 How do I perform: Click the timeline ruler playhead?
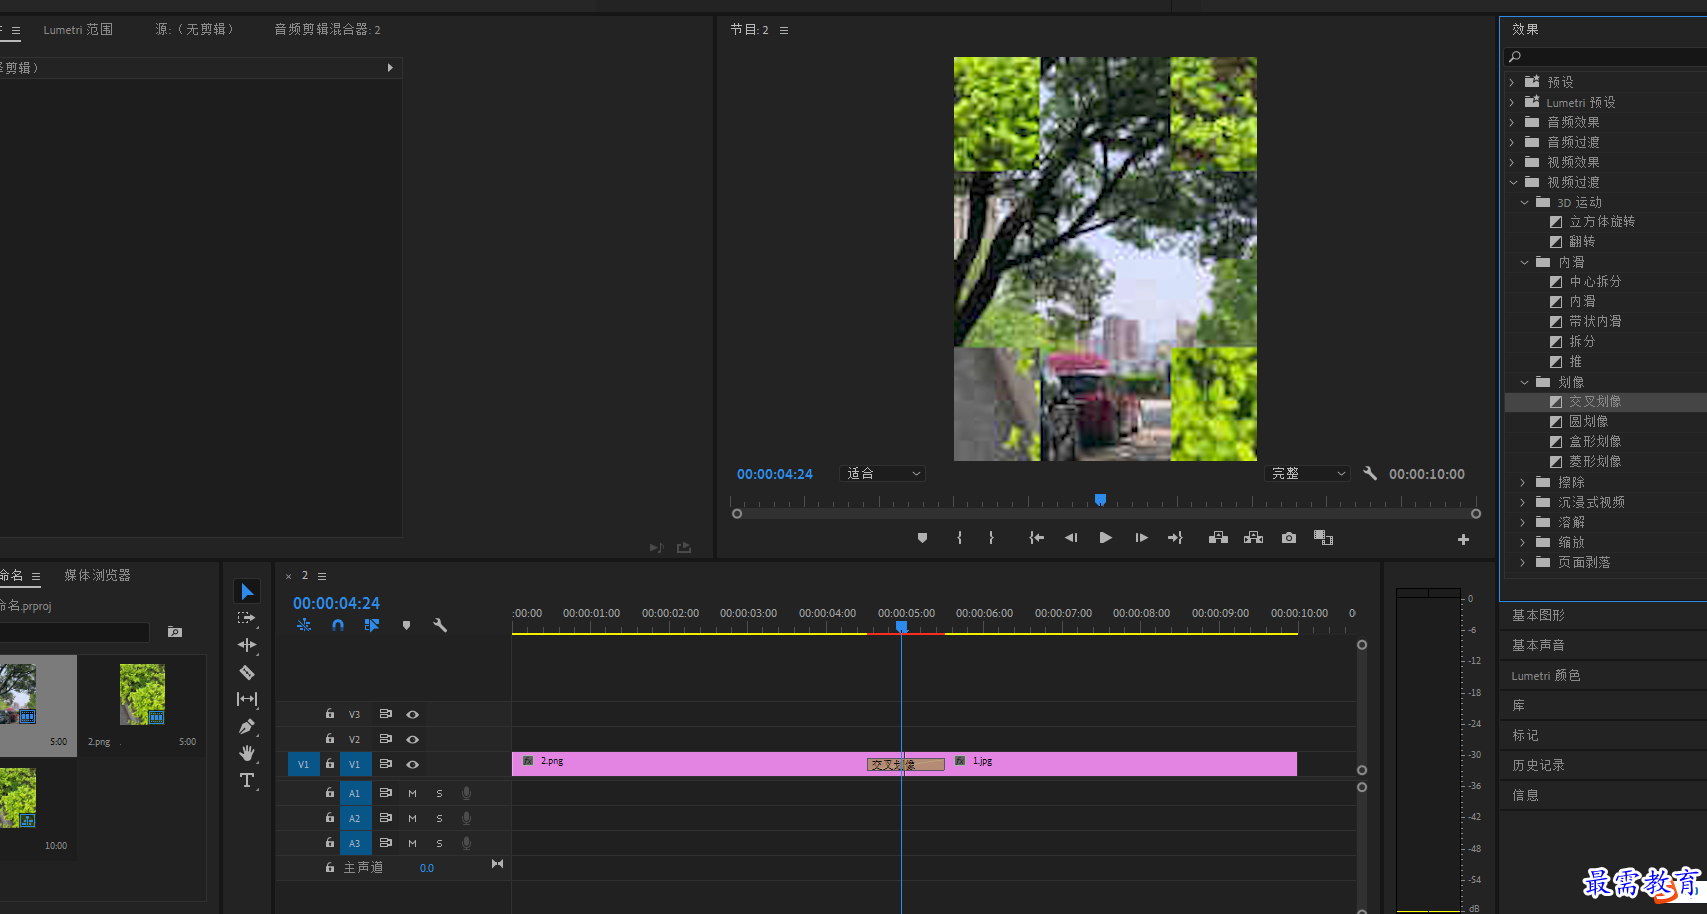point(901,626)
